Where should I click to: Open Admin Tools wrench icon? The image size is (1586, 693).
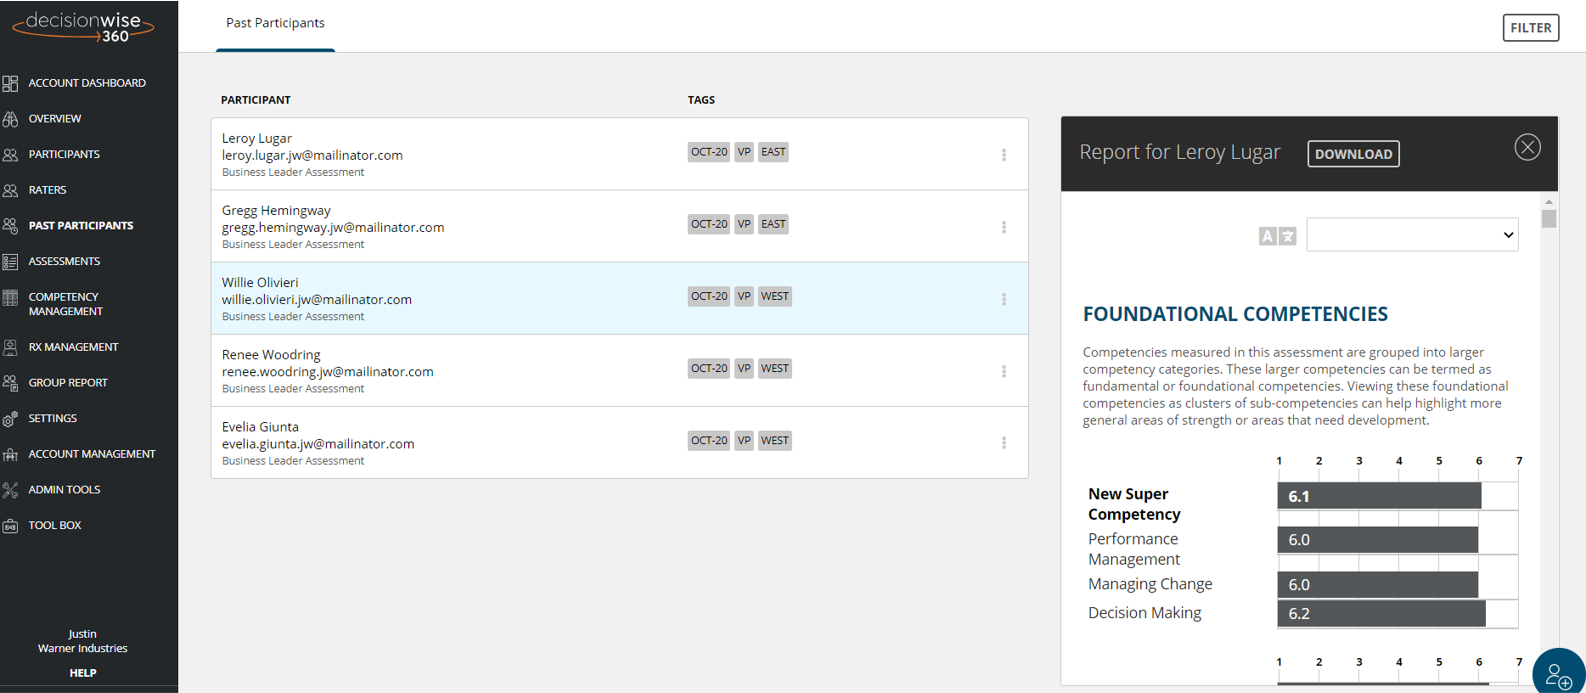pos(11,490)
